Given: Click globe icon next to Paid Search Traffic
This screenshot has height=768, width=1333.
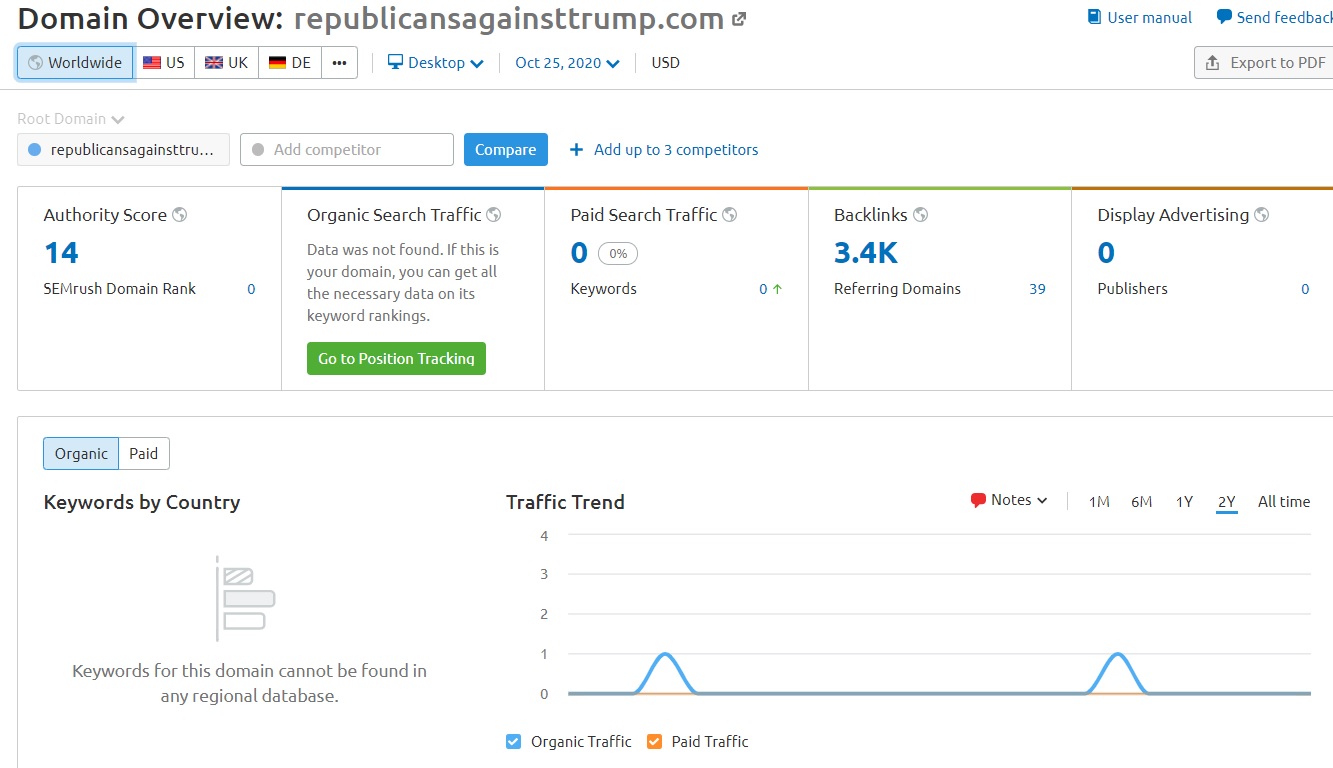Looking at the screenshot, I should (730, 215).
